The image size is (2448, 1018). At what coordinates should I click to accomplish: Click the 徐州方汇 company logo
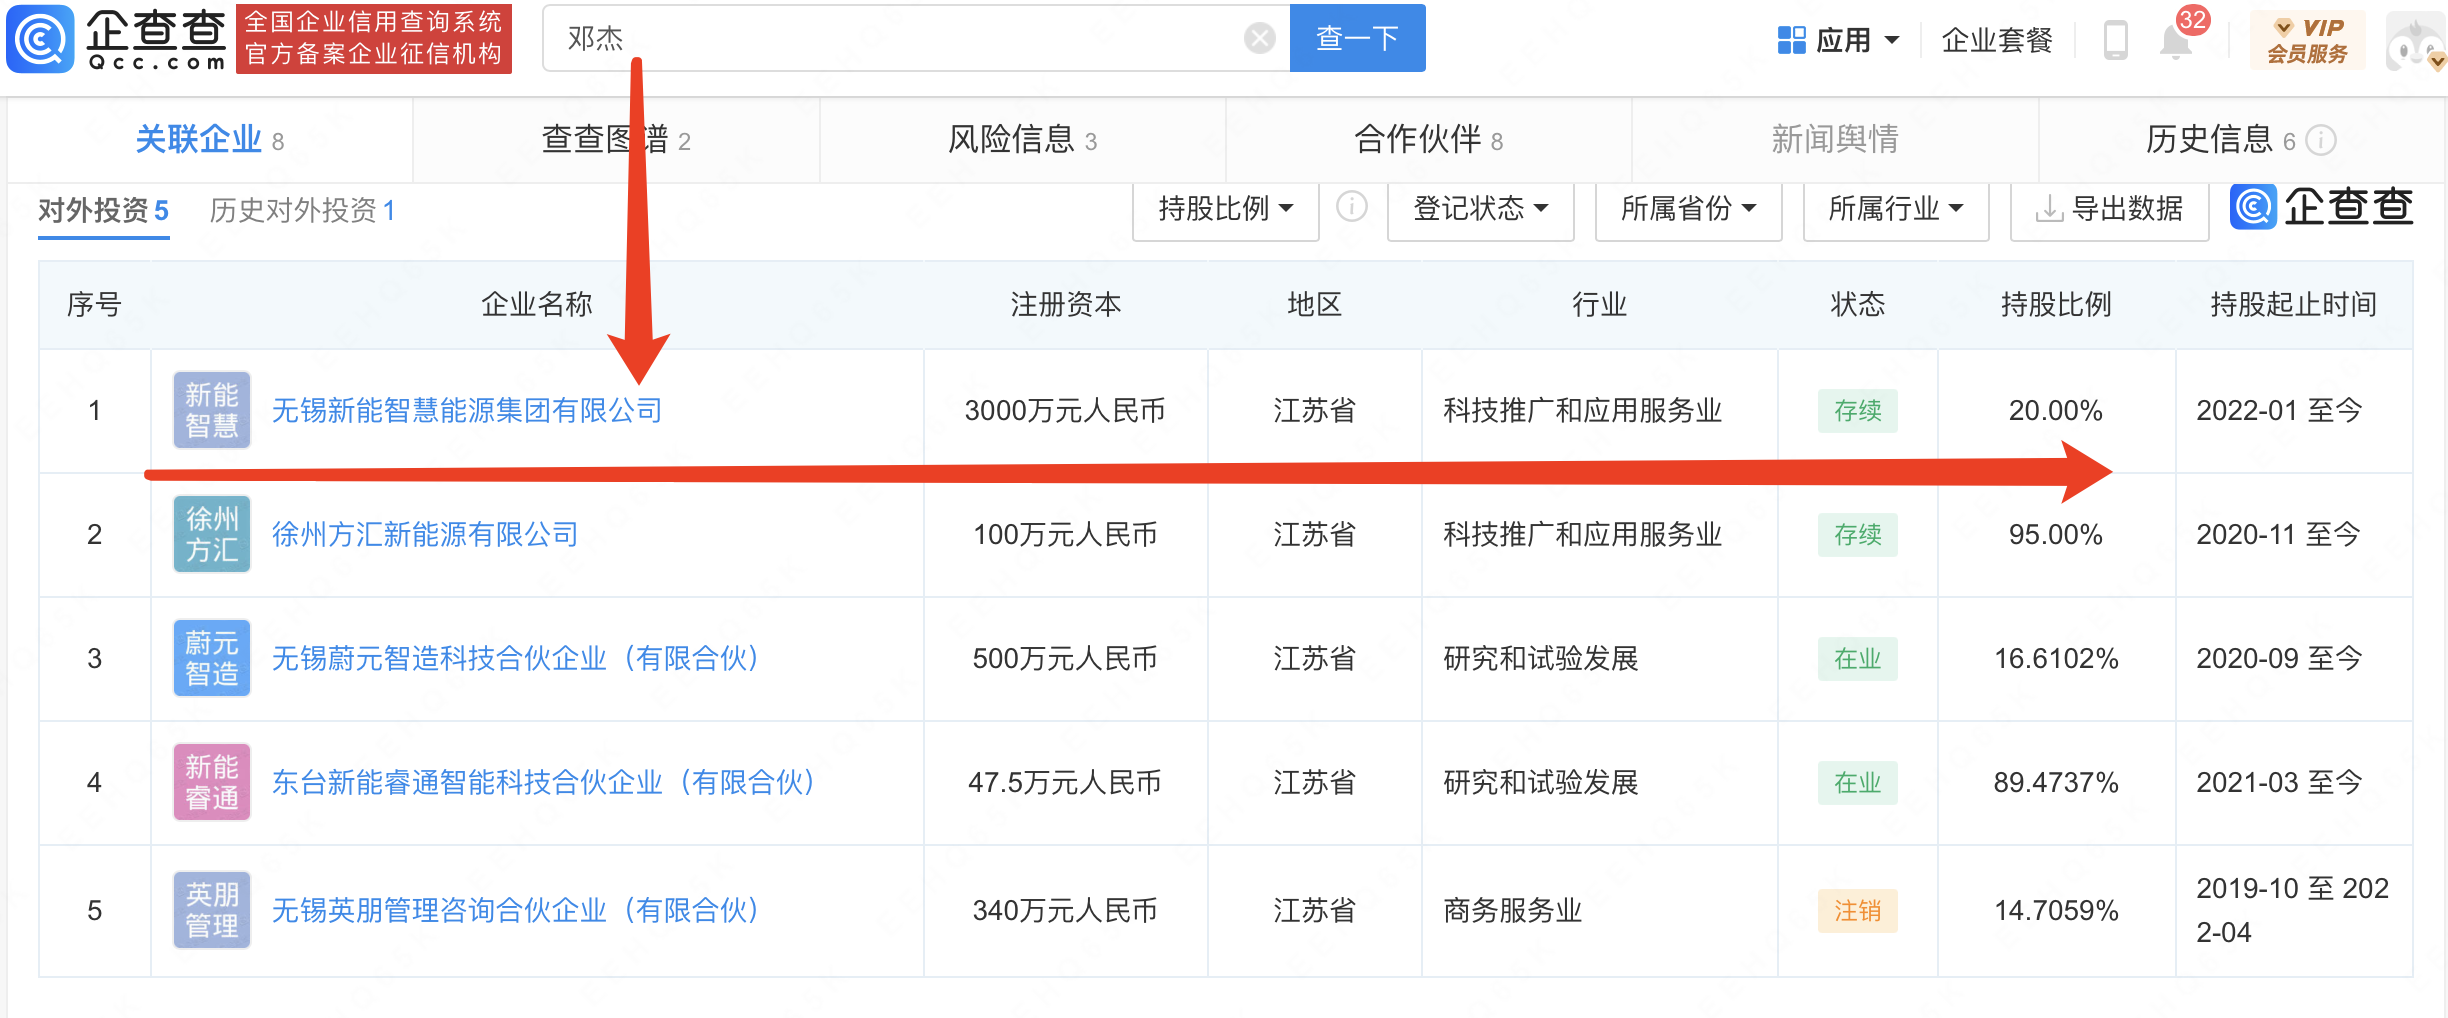click(x=211, y=534)
